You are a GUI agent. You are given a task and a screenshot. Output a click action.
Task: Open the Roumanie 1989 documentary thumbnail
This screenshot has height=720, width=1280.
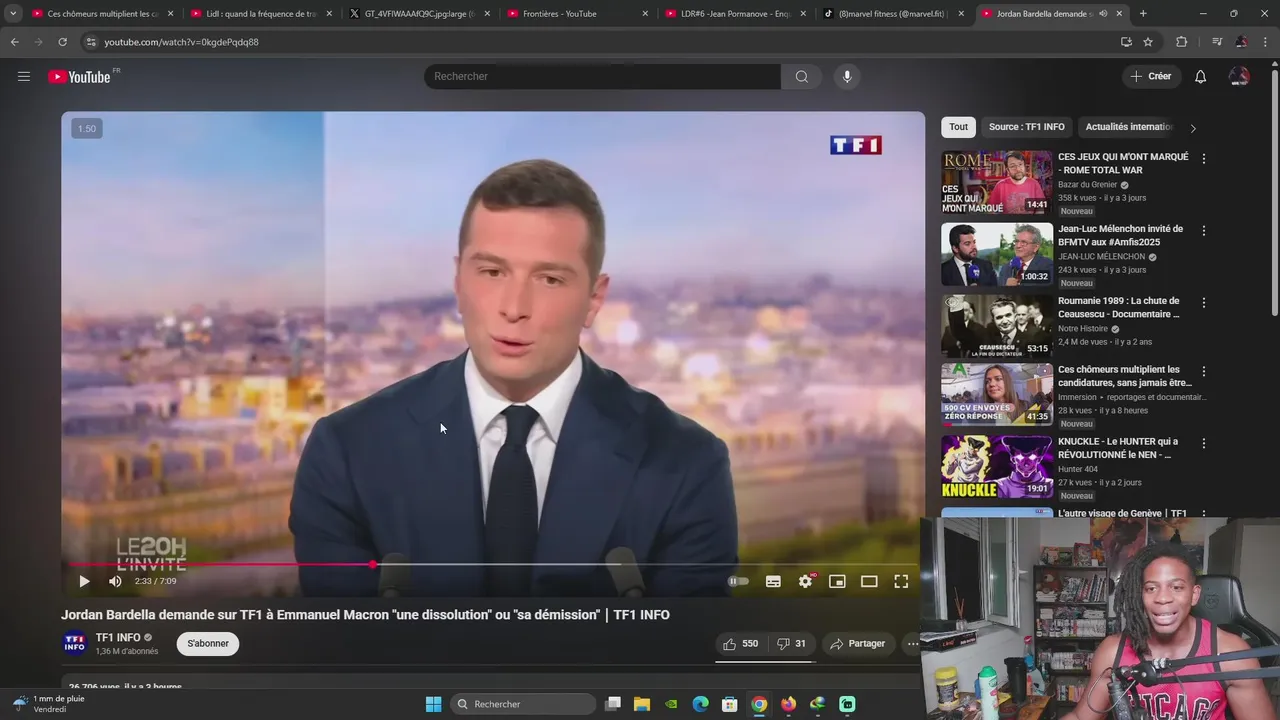pyautogui.click(x=997, y=326)
